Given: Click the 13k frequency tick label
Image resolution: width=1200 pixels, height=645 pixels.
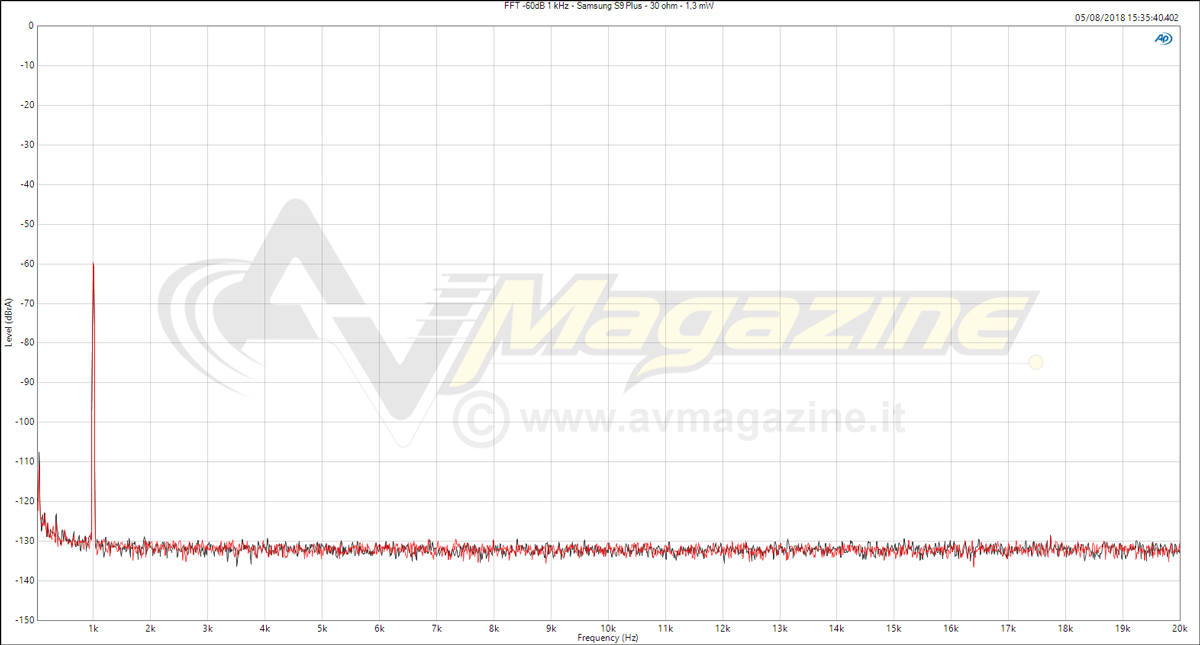Looking at the screenshot, I should [x=780, y=628].
